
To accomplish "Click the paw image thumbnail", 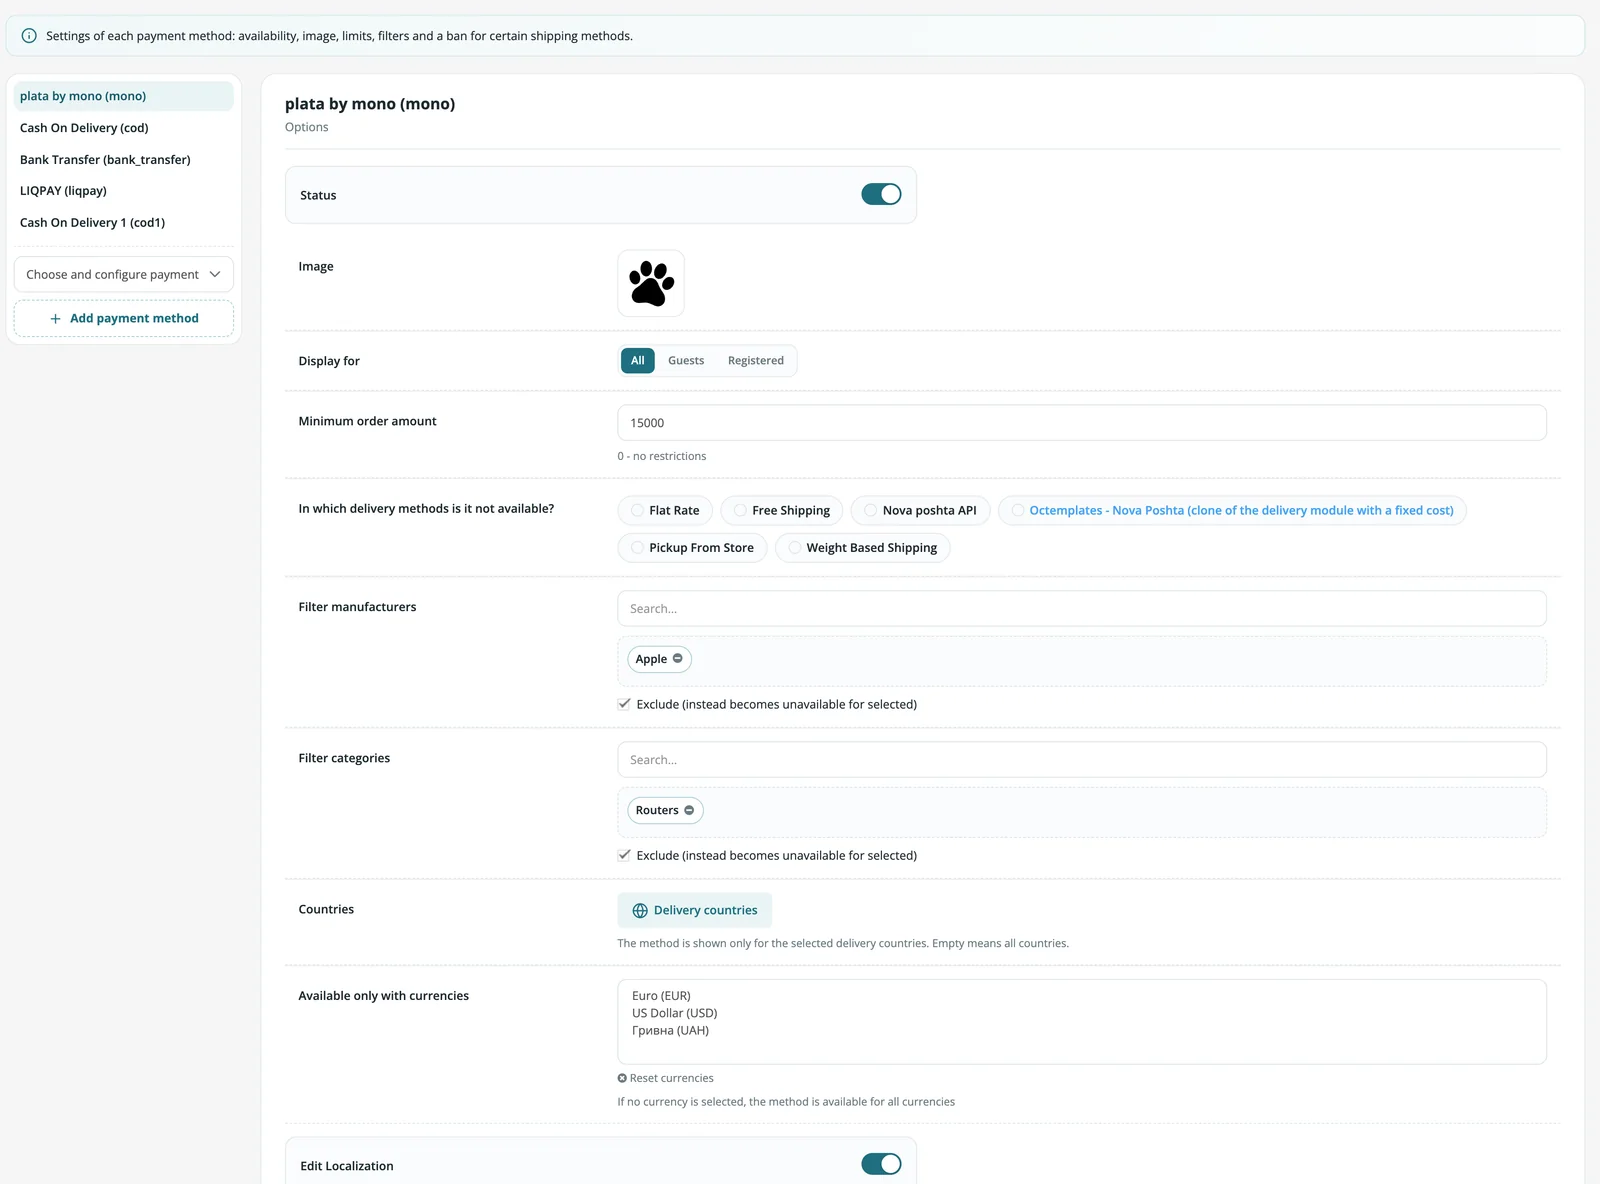I will tap(651, 283).
